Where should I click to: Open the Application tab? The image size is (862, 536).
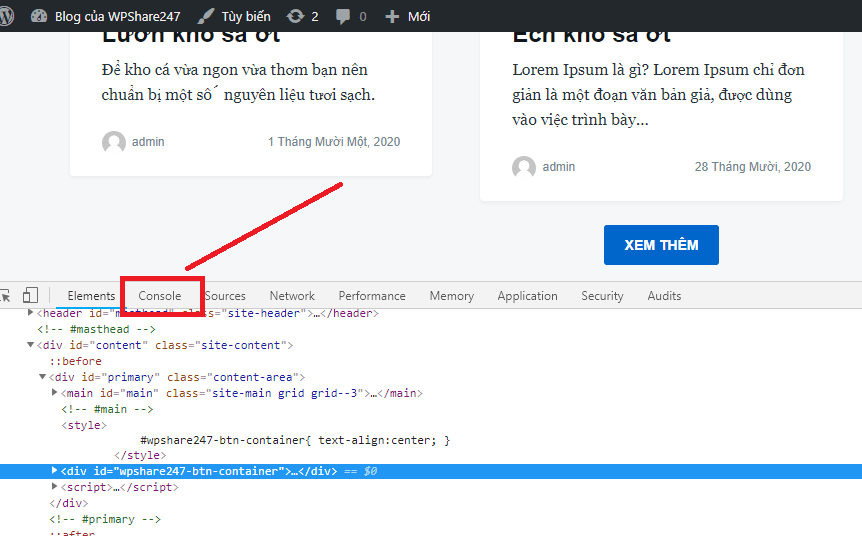tap(527, 296)
